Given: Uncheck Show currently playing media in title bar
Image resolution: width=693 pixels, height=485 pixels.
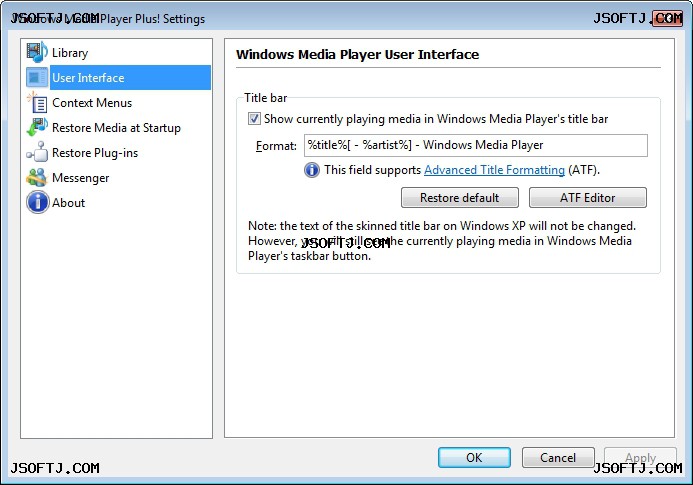Looking at the screenshot, I should [254, 118].
